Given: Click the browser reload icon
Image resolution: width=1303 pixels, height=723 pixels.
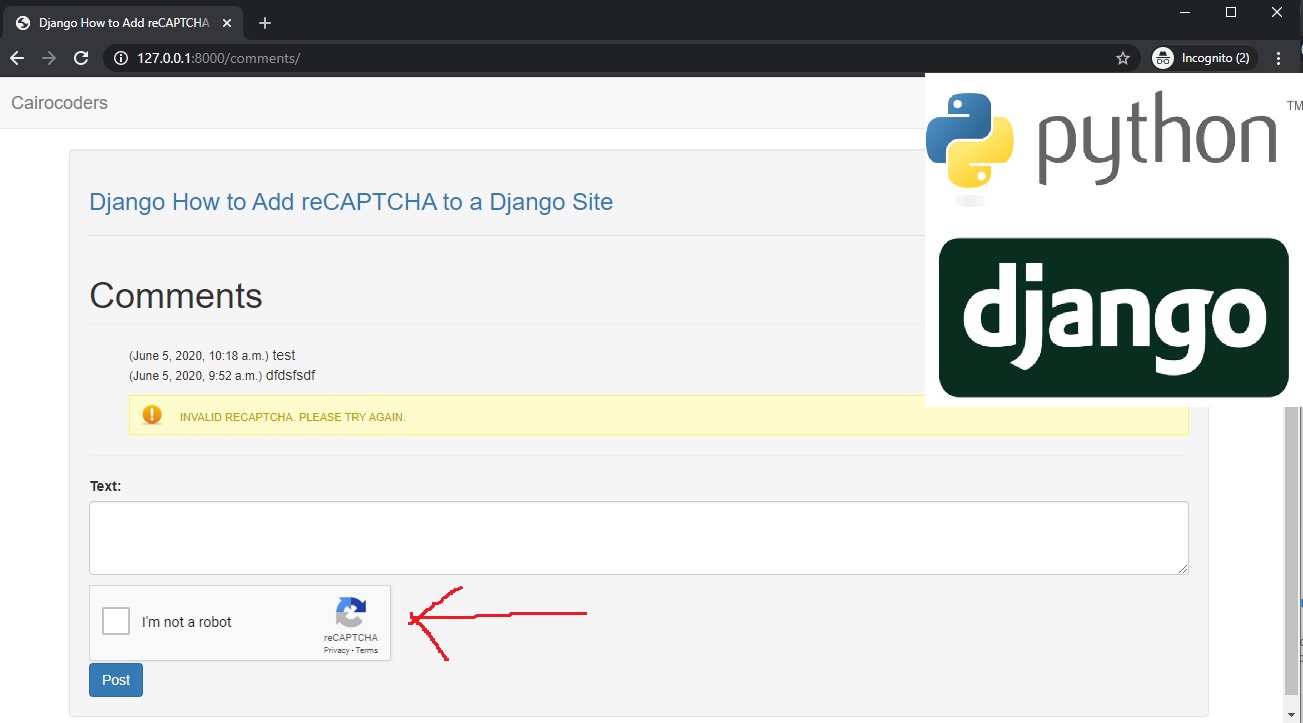Looking at the screenshot, I should pyautogui.click(x=81, y=57).
